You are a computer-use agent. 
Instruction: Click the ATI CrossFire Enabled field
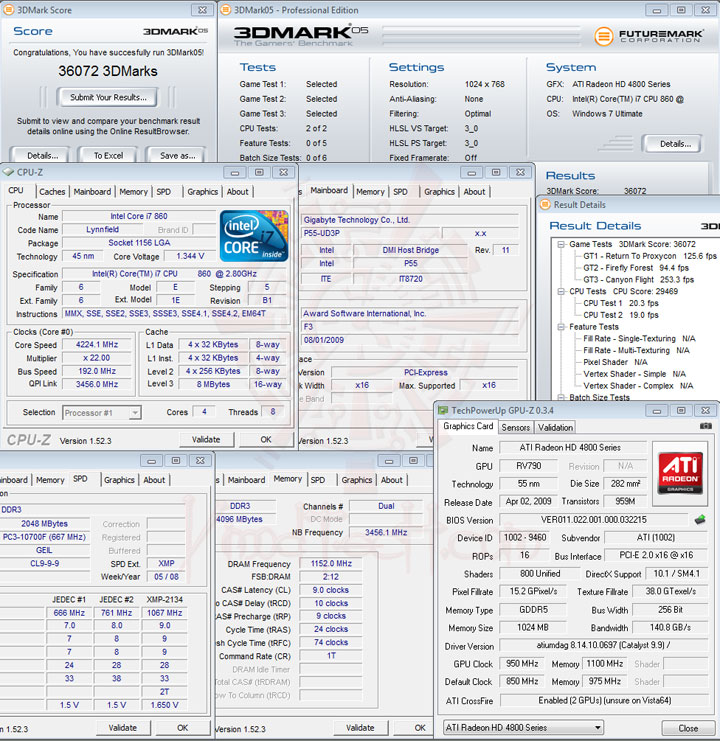(604, 701)
